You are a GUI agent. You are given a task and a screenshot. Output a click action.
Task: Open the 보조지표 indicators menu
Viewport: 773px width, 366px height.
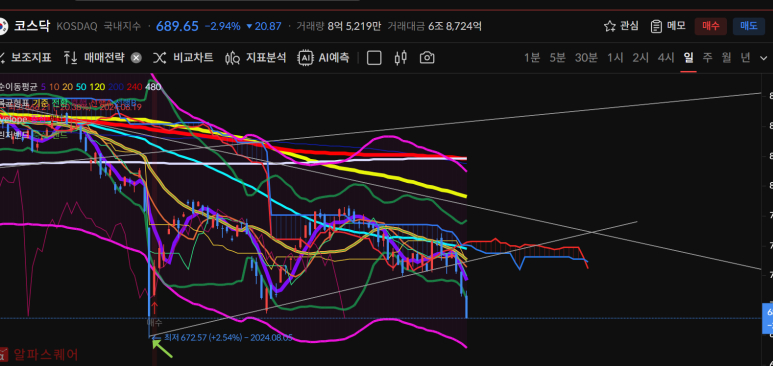(x=26, y=58)
